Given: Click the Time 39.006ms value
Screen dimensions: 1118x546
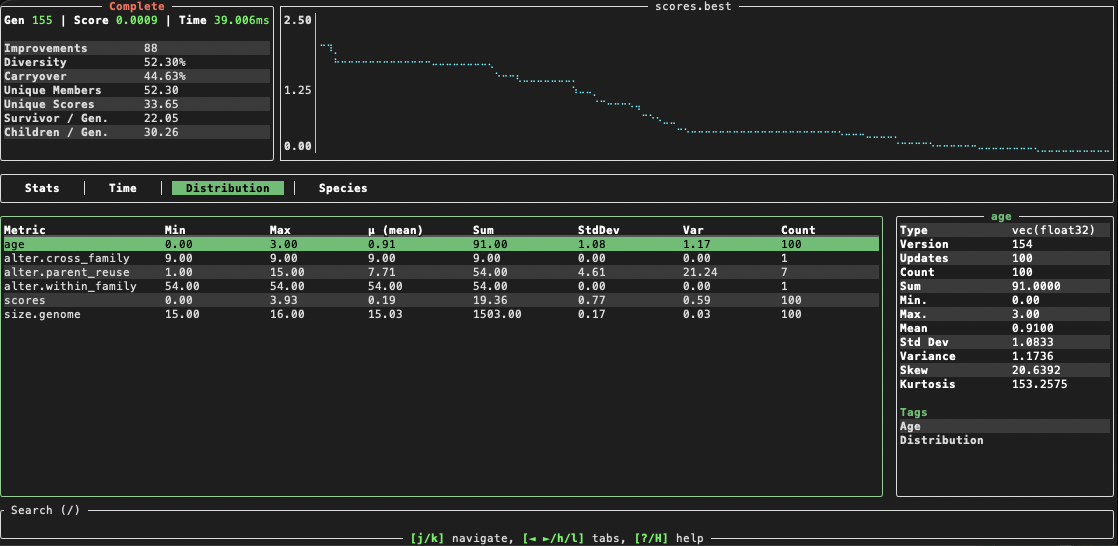Looking at the screenshot, I should click(x=225, y=21).
